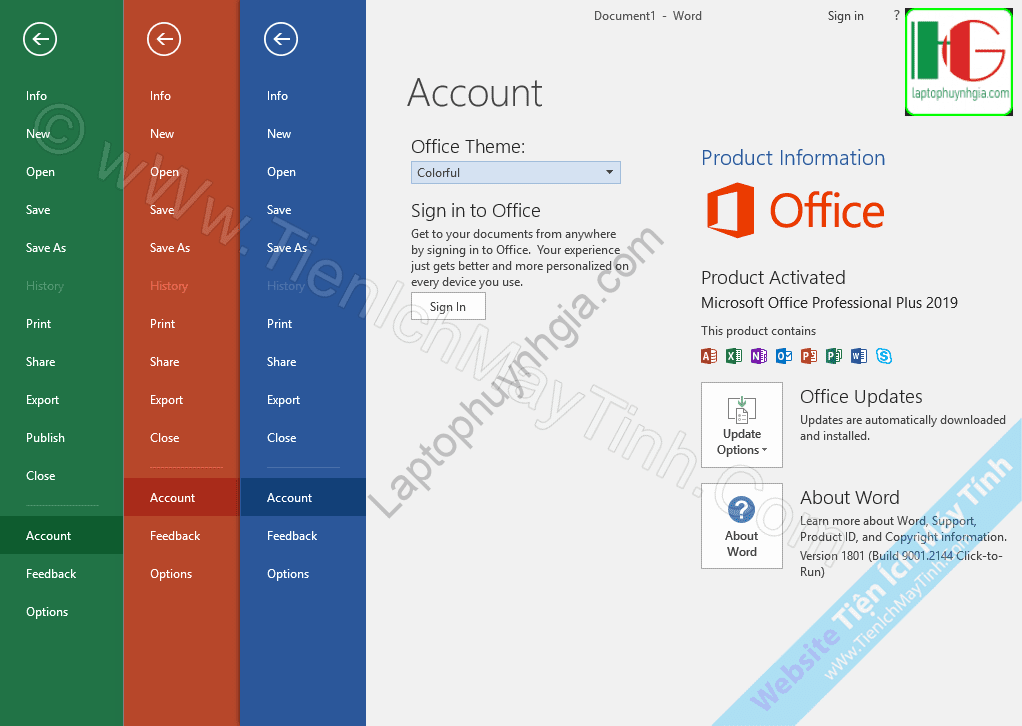Click the "Document1 - Word" title text
Viewport: 1022px width, 726px height.
click(647, 16)
